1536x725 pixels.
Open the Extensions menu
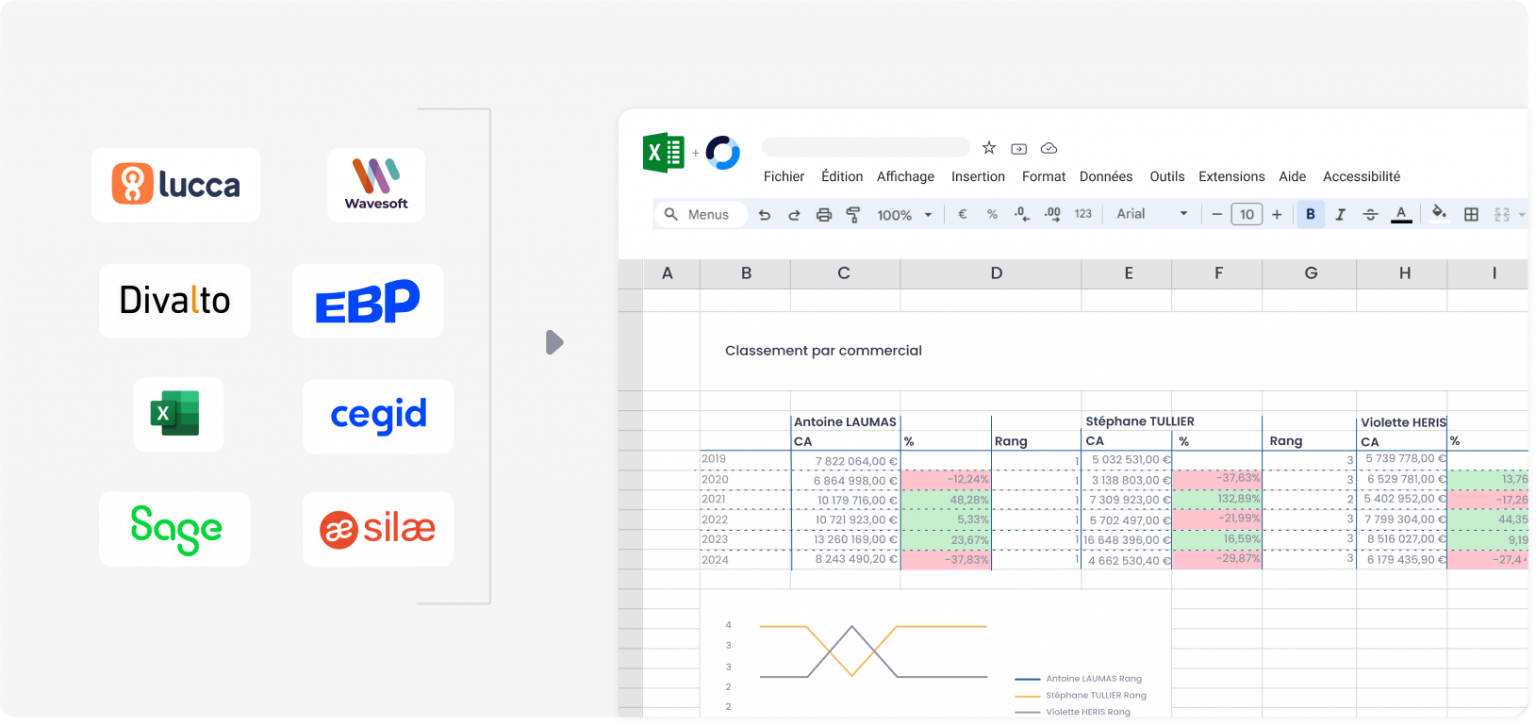click(x=1232, y=176)
